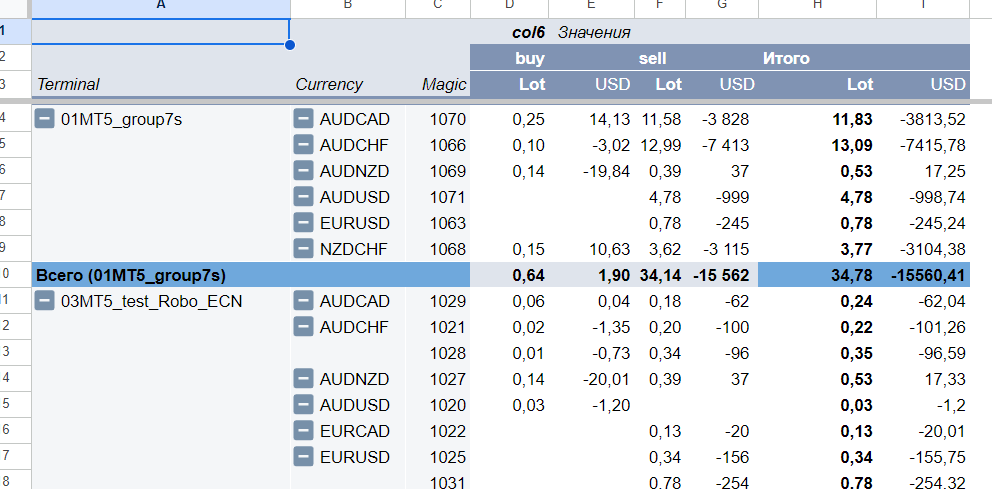
Task: Collapse AUDCAD under 01MT5_group7s
Action: click(x=304, y=118)
